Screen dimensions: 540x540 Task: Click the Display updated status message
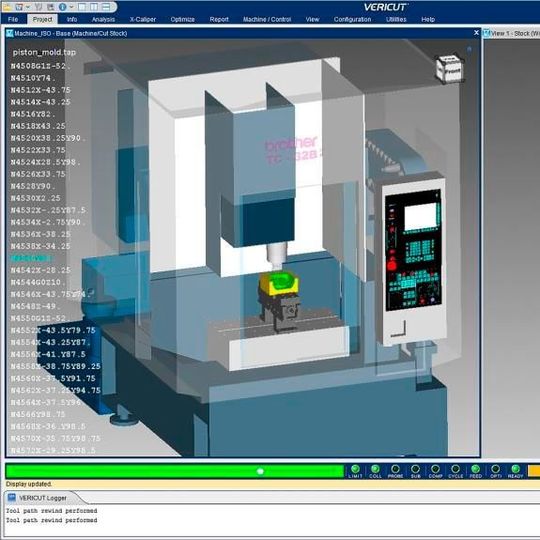click(x=29, y=484)
